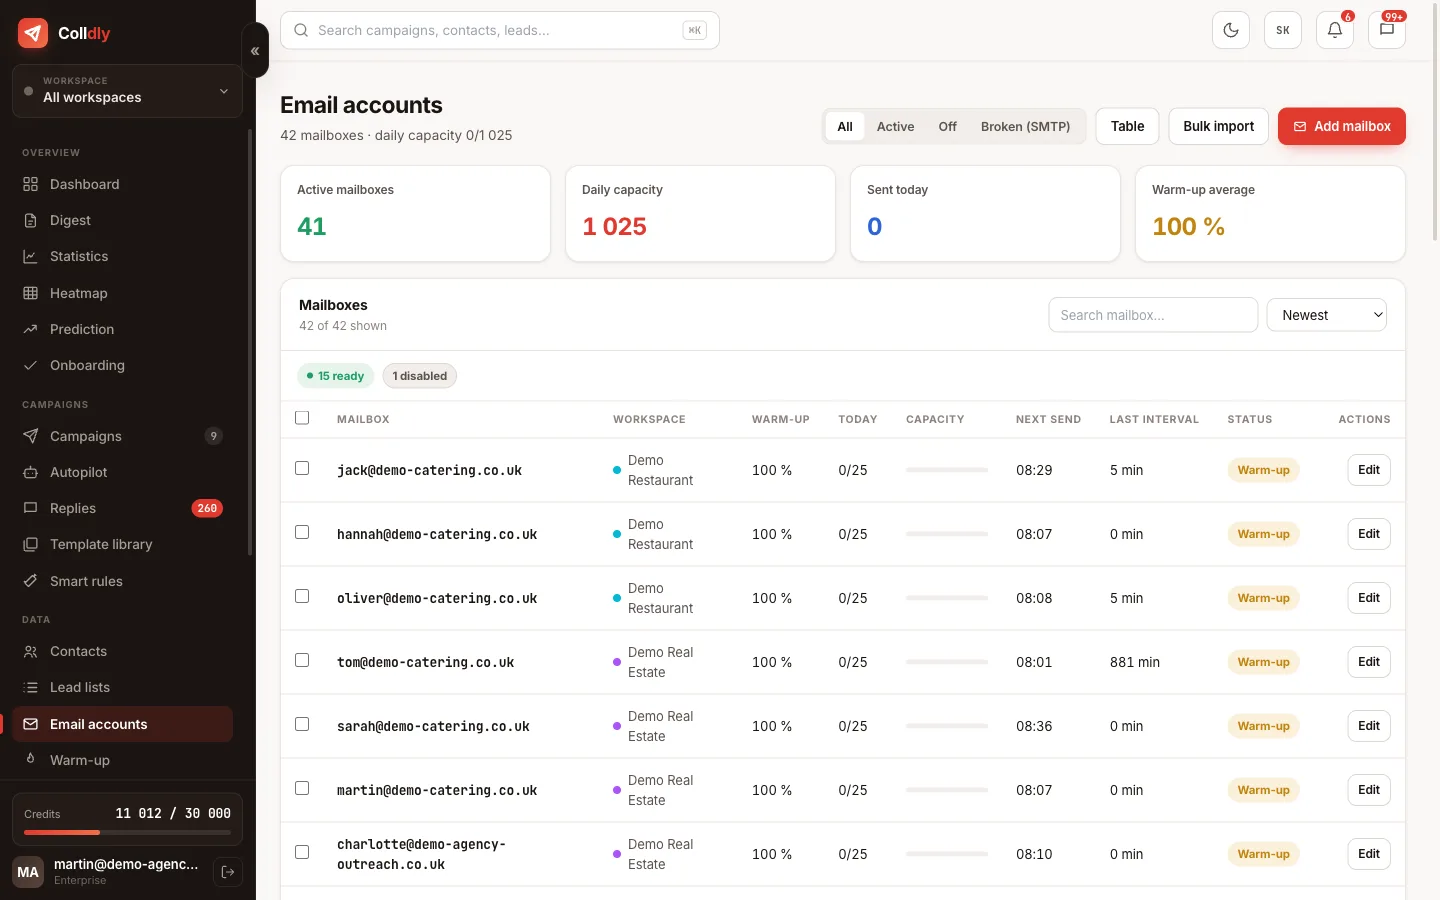Collapse the sidebar with the chevron button
This screenshot has height=900, width=1440.
pos(255,50)
